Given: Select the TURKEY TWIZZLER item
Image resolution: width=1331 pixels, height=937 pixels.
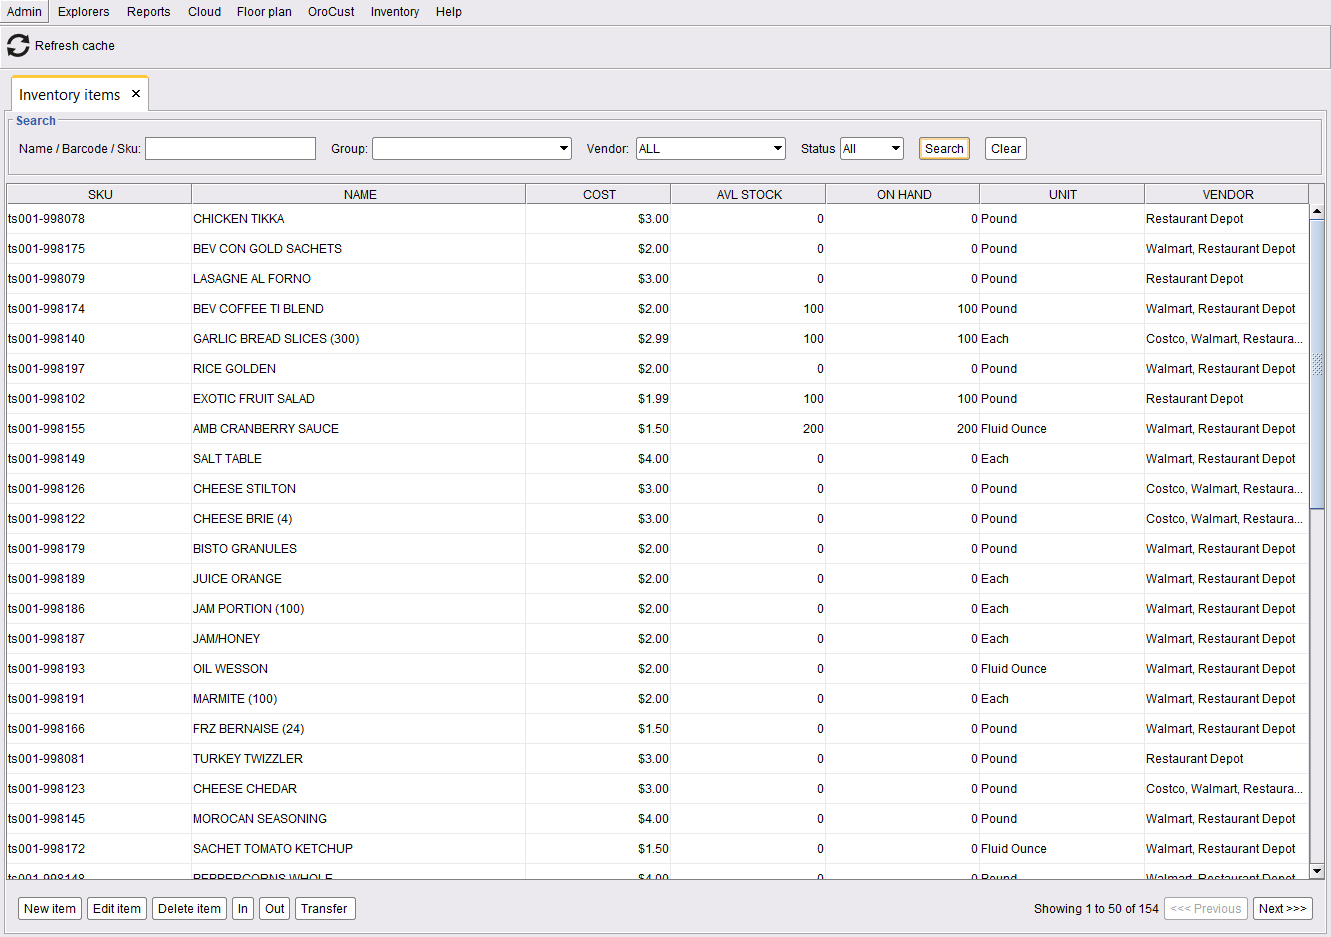Looking at the screenshot, I should coord(658,759).
